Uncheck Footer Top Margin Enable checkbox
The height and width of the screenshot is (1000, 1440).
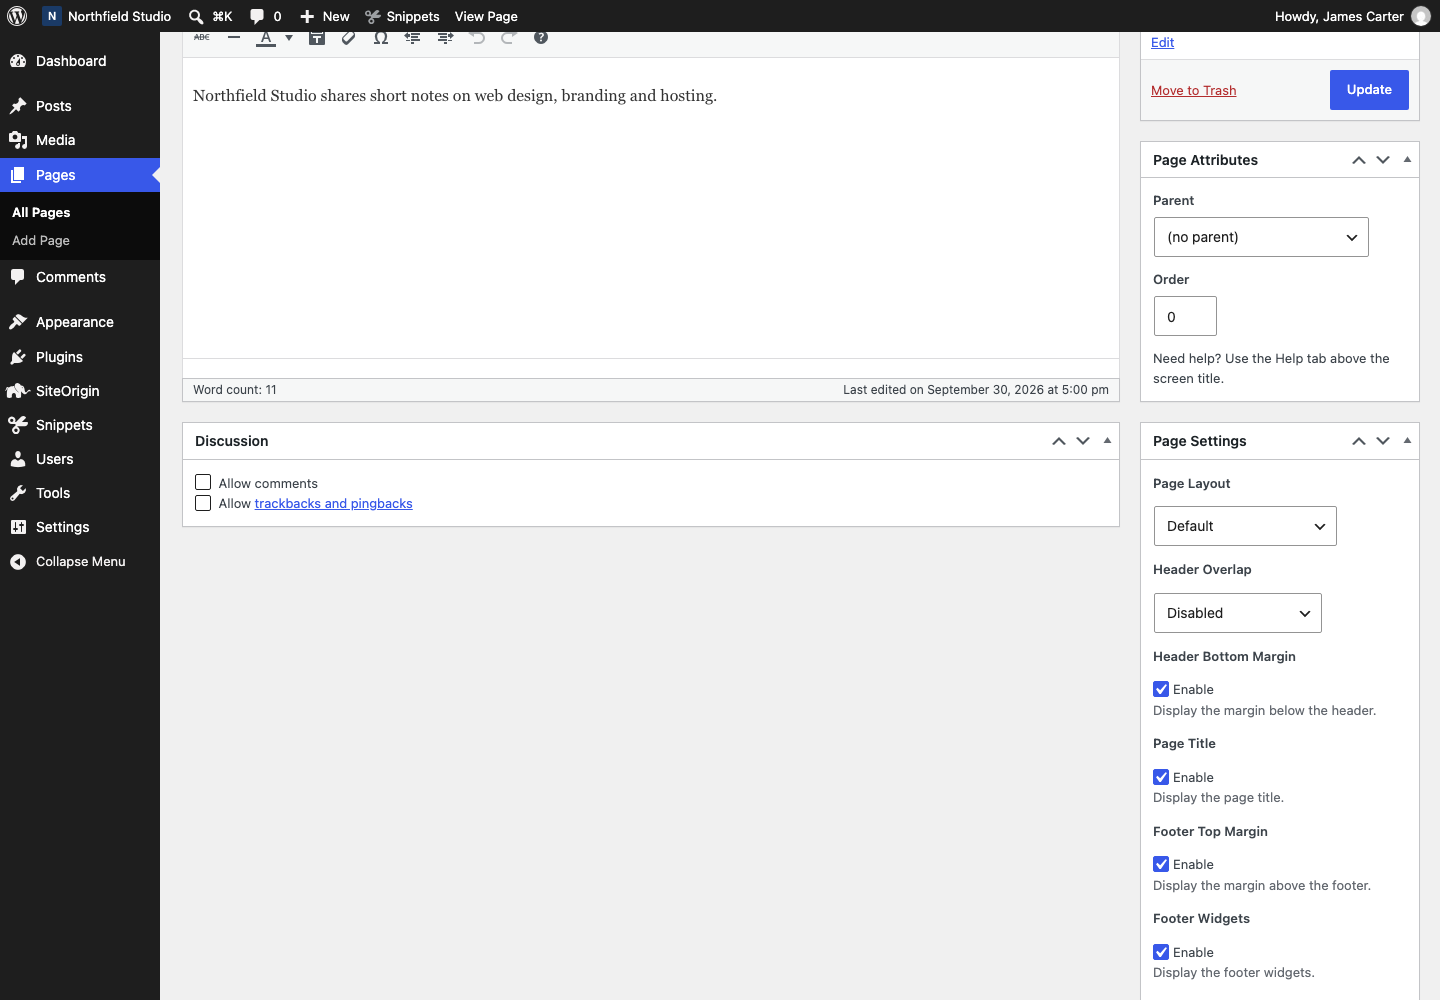pos(1161,864)
